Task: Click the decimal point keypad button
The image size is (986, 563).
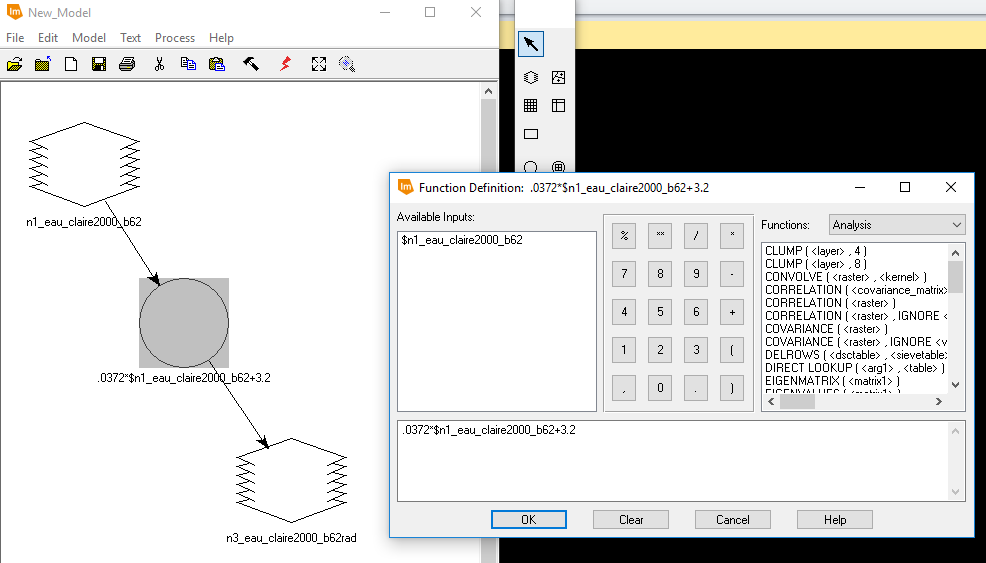Action: [696, 387]
